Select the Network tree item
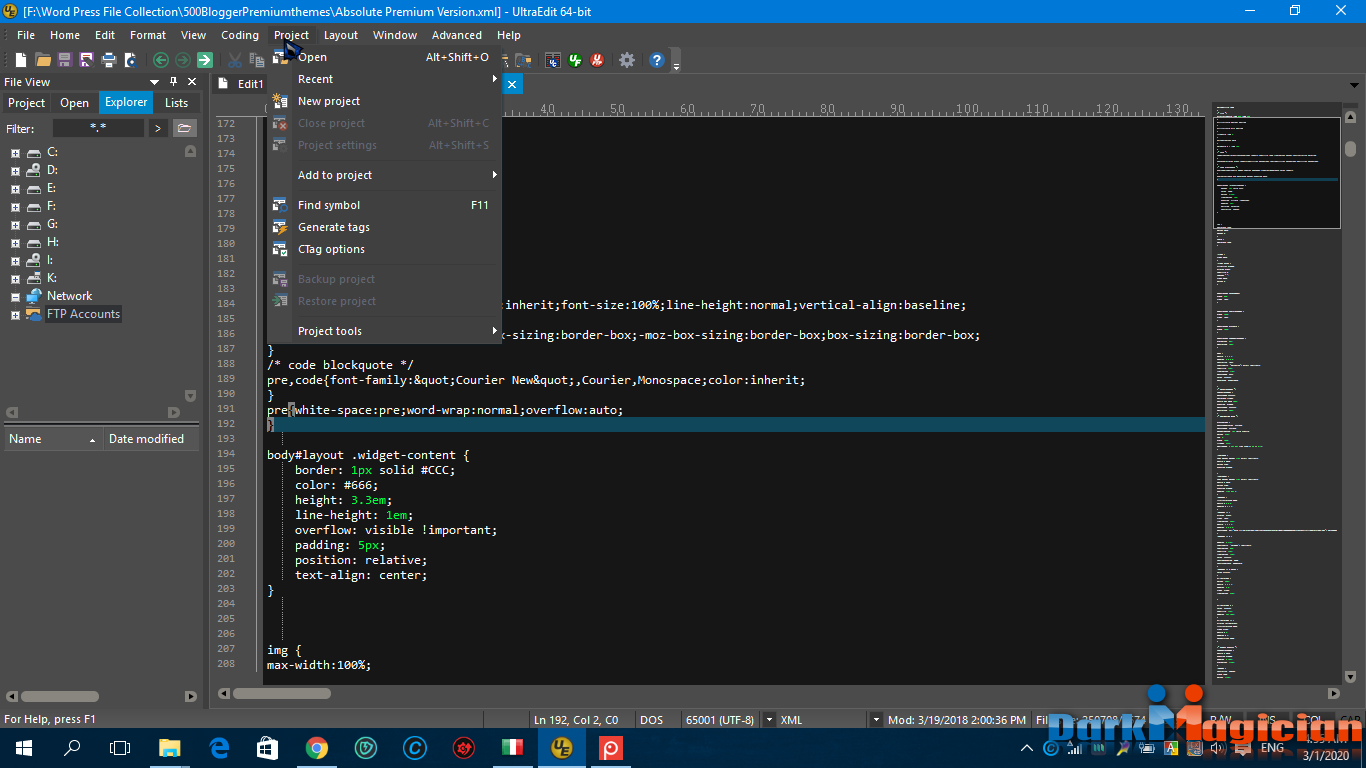This screenshot has height=768, width=1366. pos(69,296)
